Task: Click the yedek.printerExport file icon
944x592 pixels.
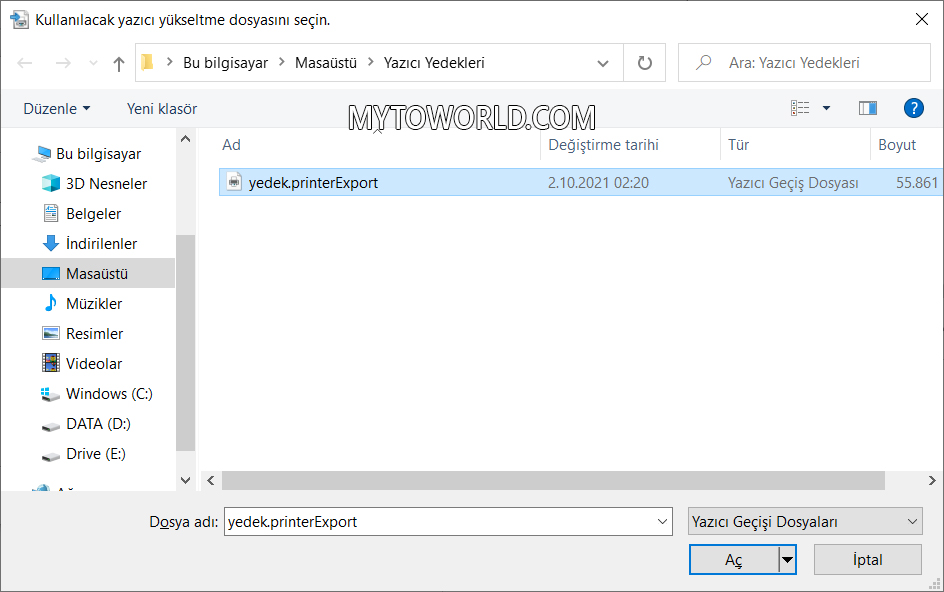Action: coord(234,182)
